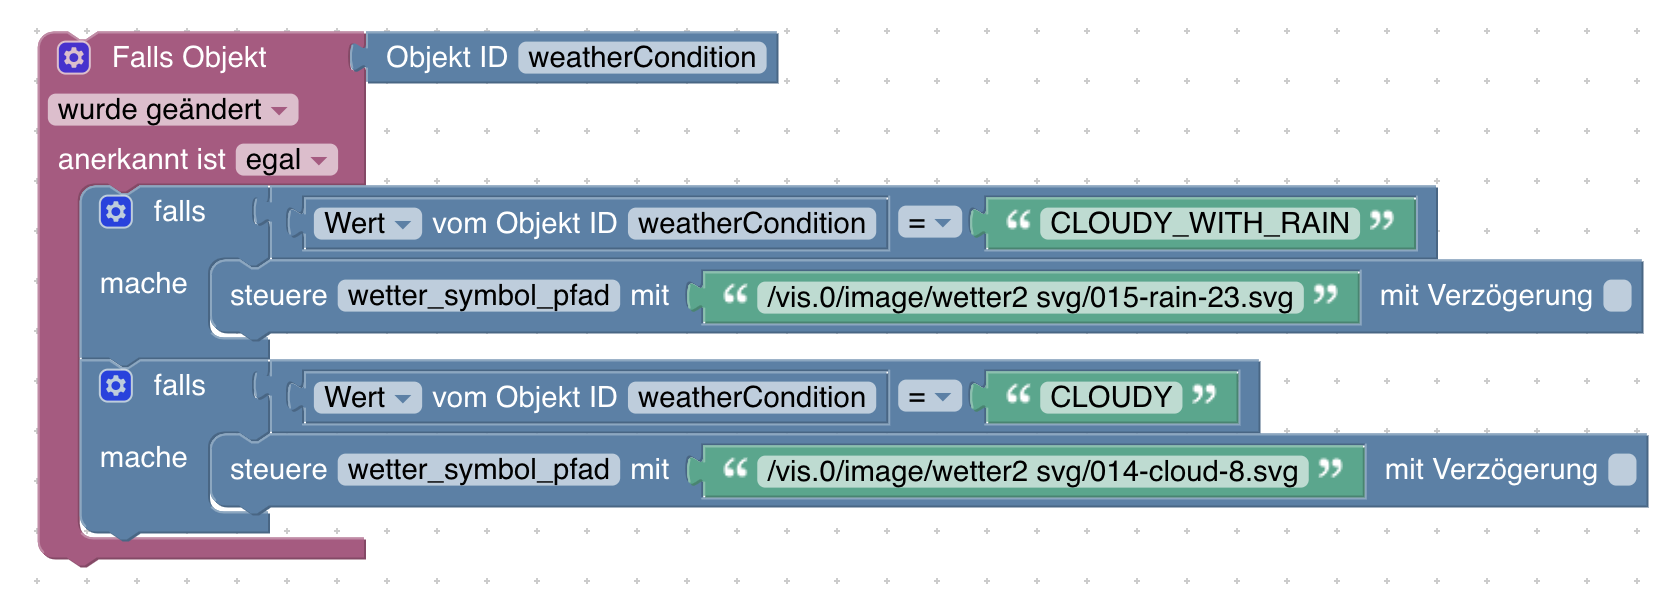
Task: Open gear icon of second falls block
Action: [x=116, y=385]
